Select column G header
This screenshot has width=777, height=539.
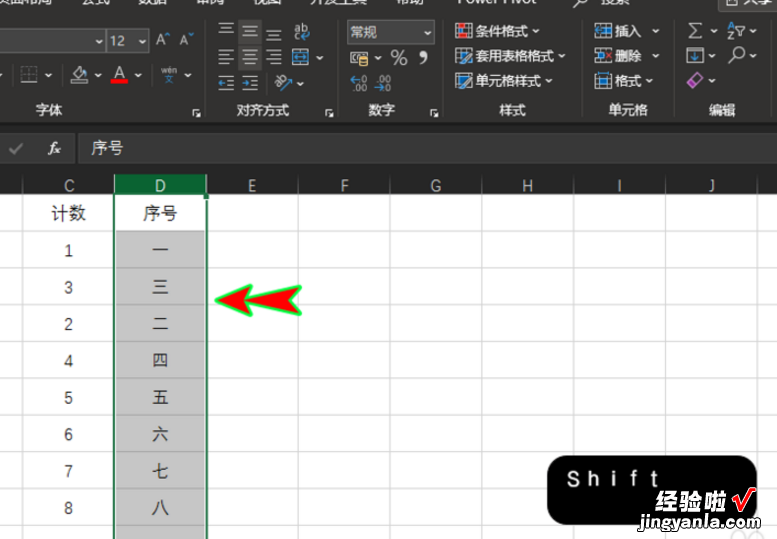[x=436, y=186]
